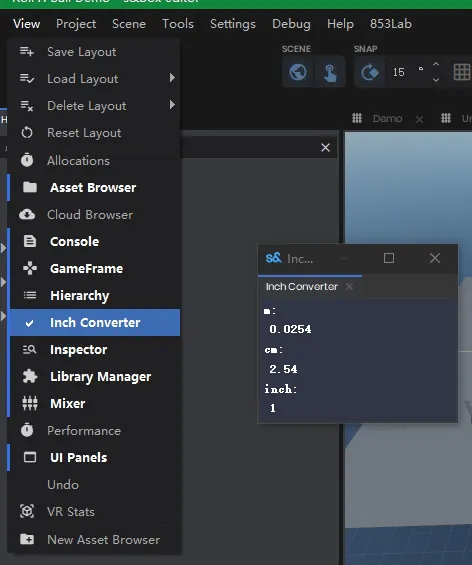472x565 pixels.
Task: Click the Save Layout list-plus icon
Action: coord(27,52)
